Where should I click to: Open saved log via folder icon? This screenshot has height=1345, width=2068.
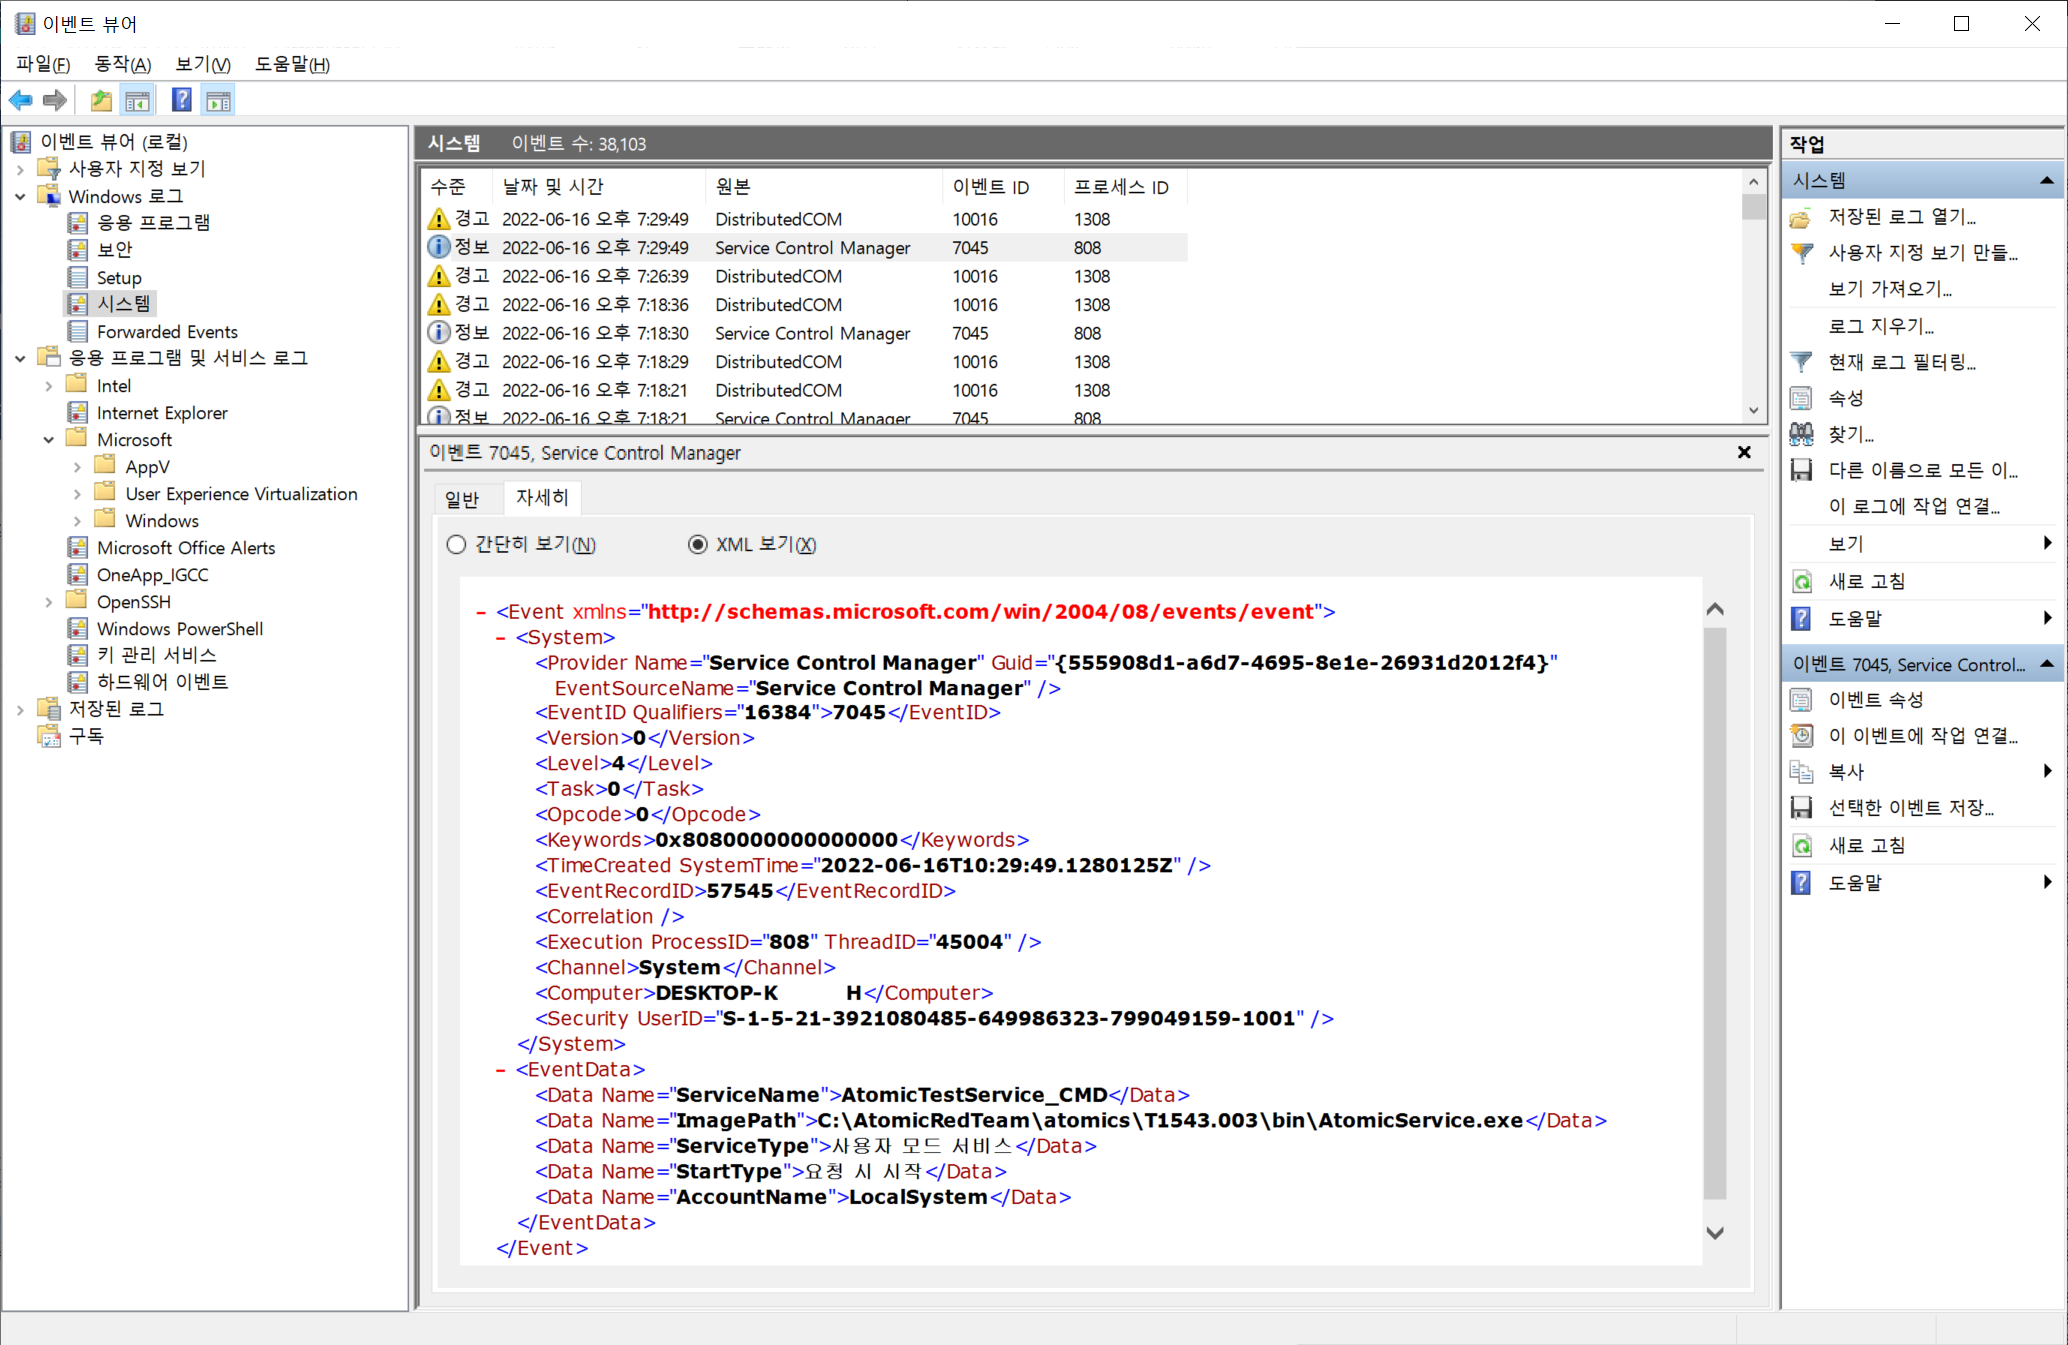point(1801,217)
